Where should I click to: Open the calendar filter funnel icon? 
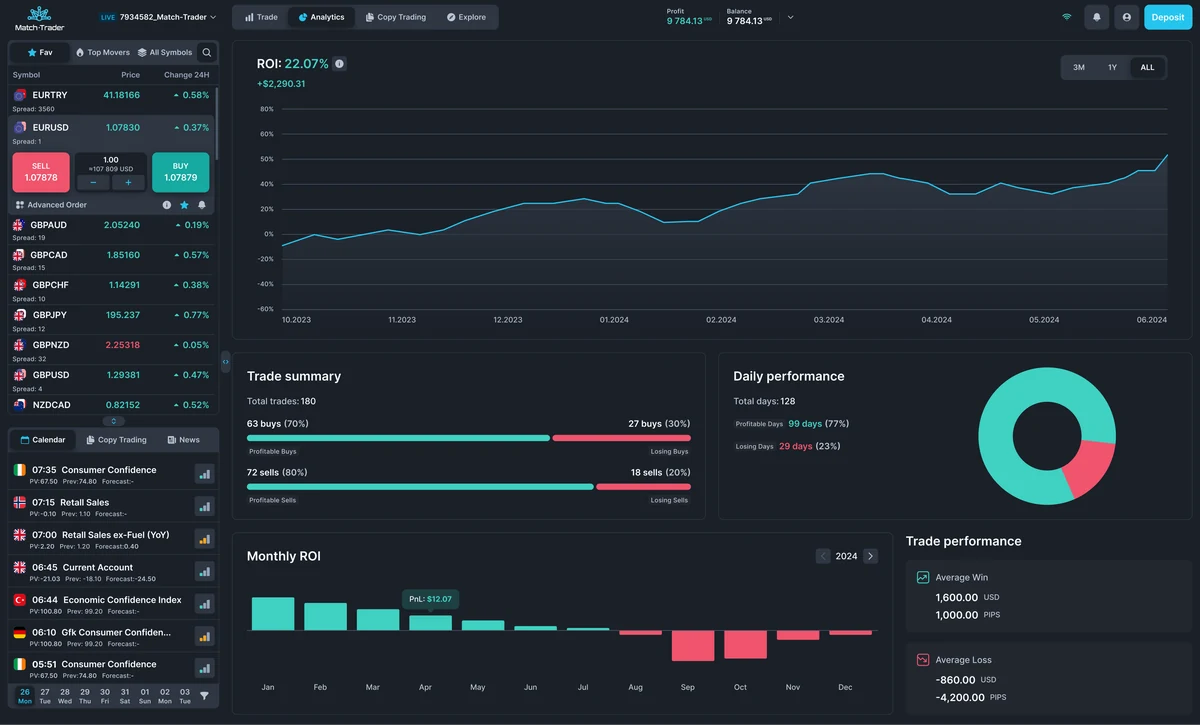tap(204, 695)
